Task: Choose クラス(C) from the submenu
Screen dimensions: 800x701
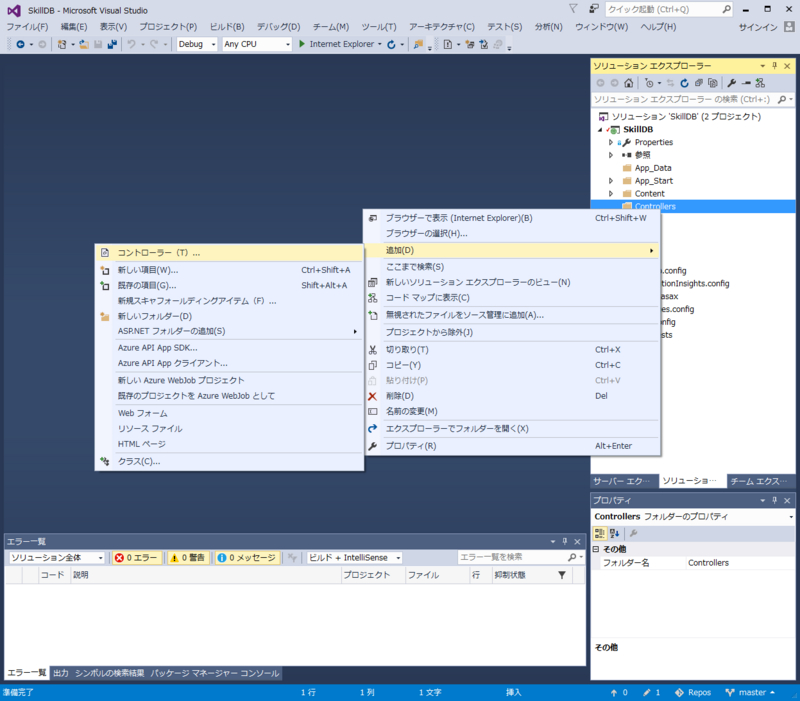Action: pos(229,461)
